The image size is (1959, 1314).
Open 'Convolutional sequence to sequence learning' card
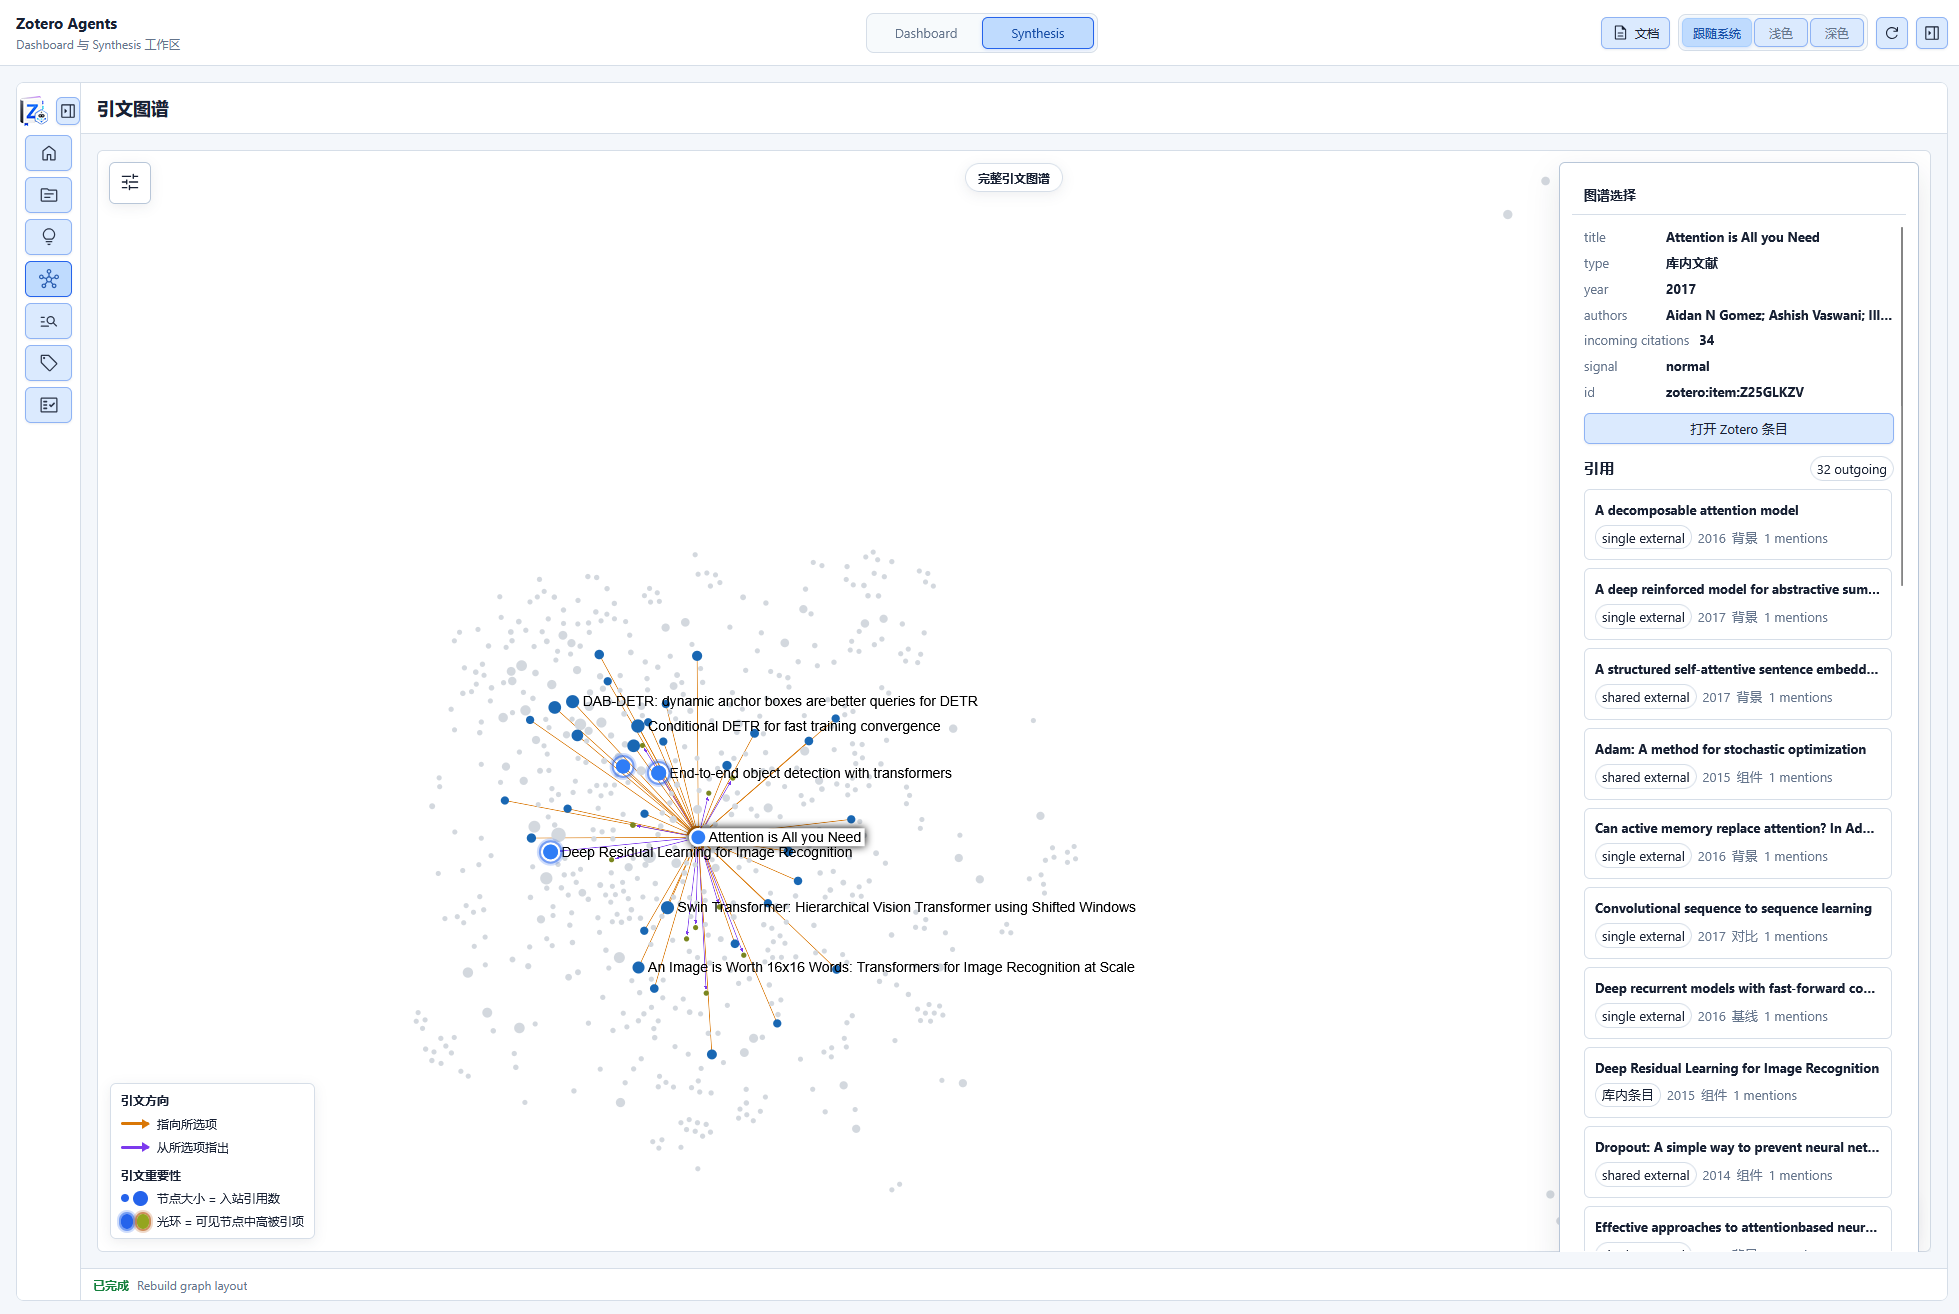pos(1737,923)
